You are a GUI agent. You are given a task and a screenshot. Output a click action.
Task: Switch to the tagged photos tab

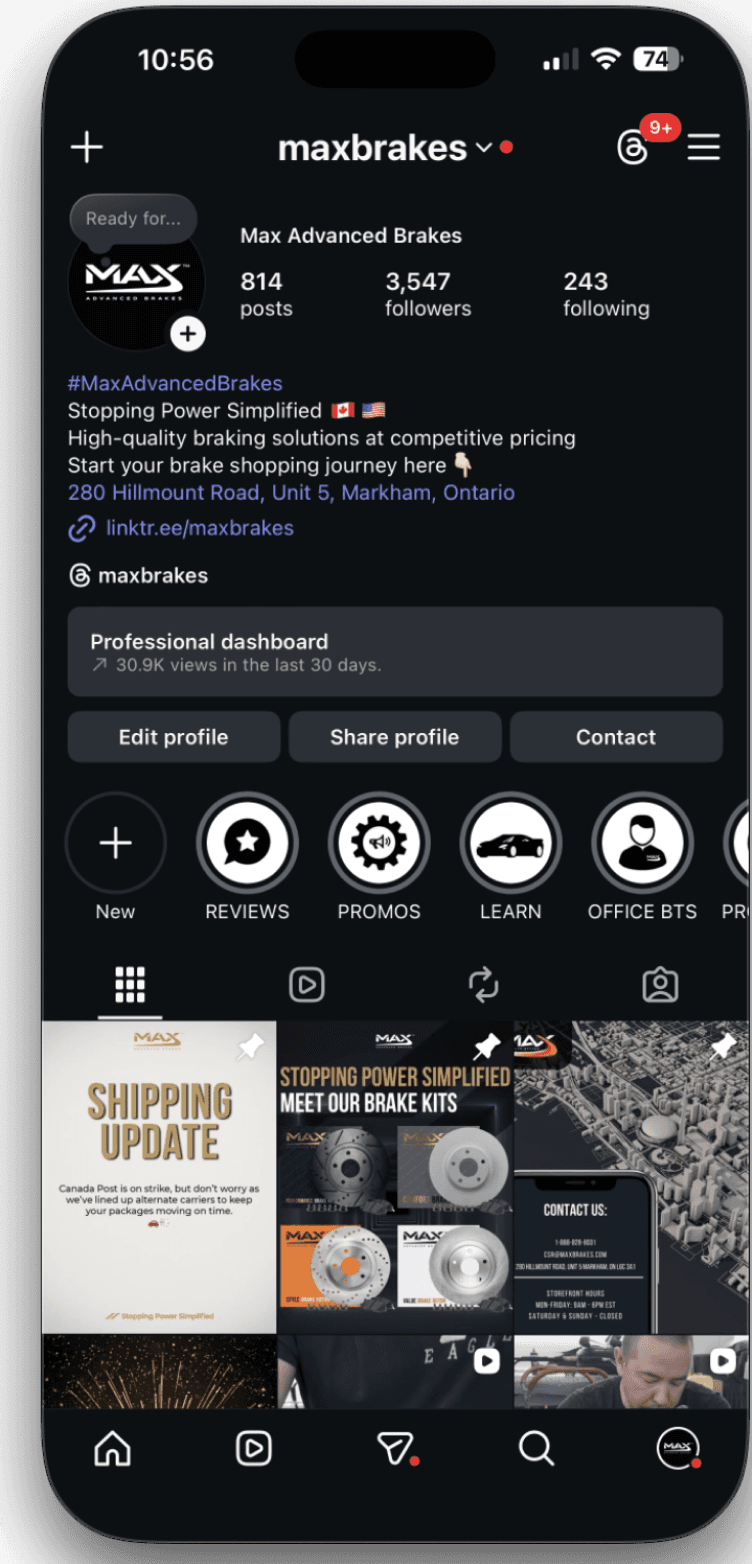coord(660,985)
